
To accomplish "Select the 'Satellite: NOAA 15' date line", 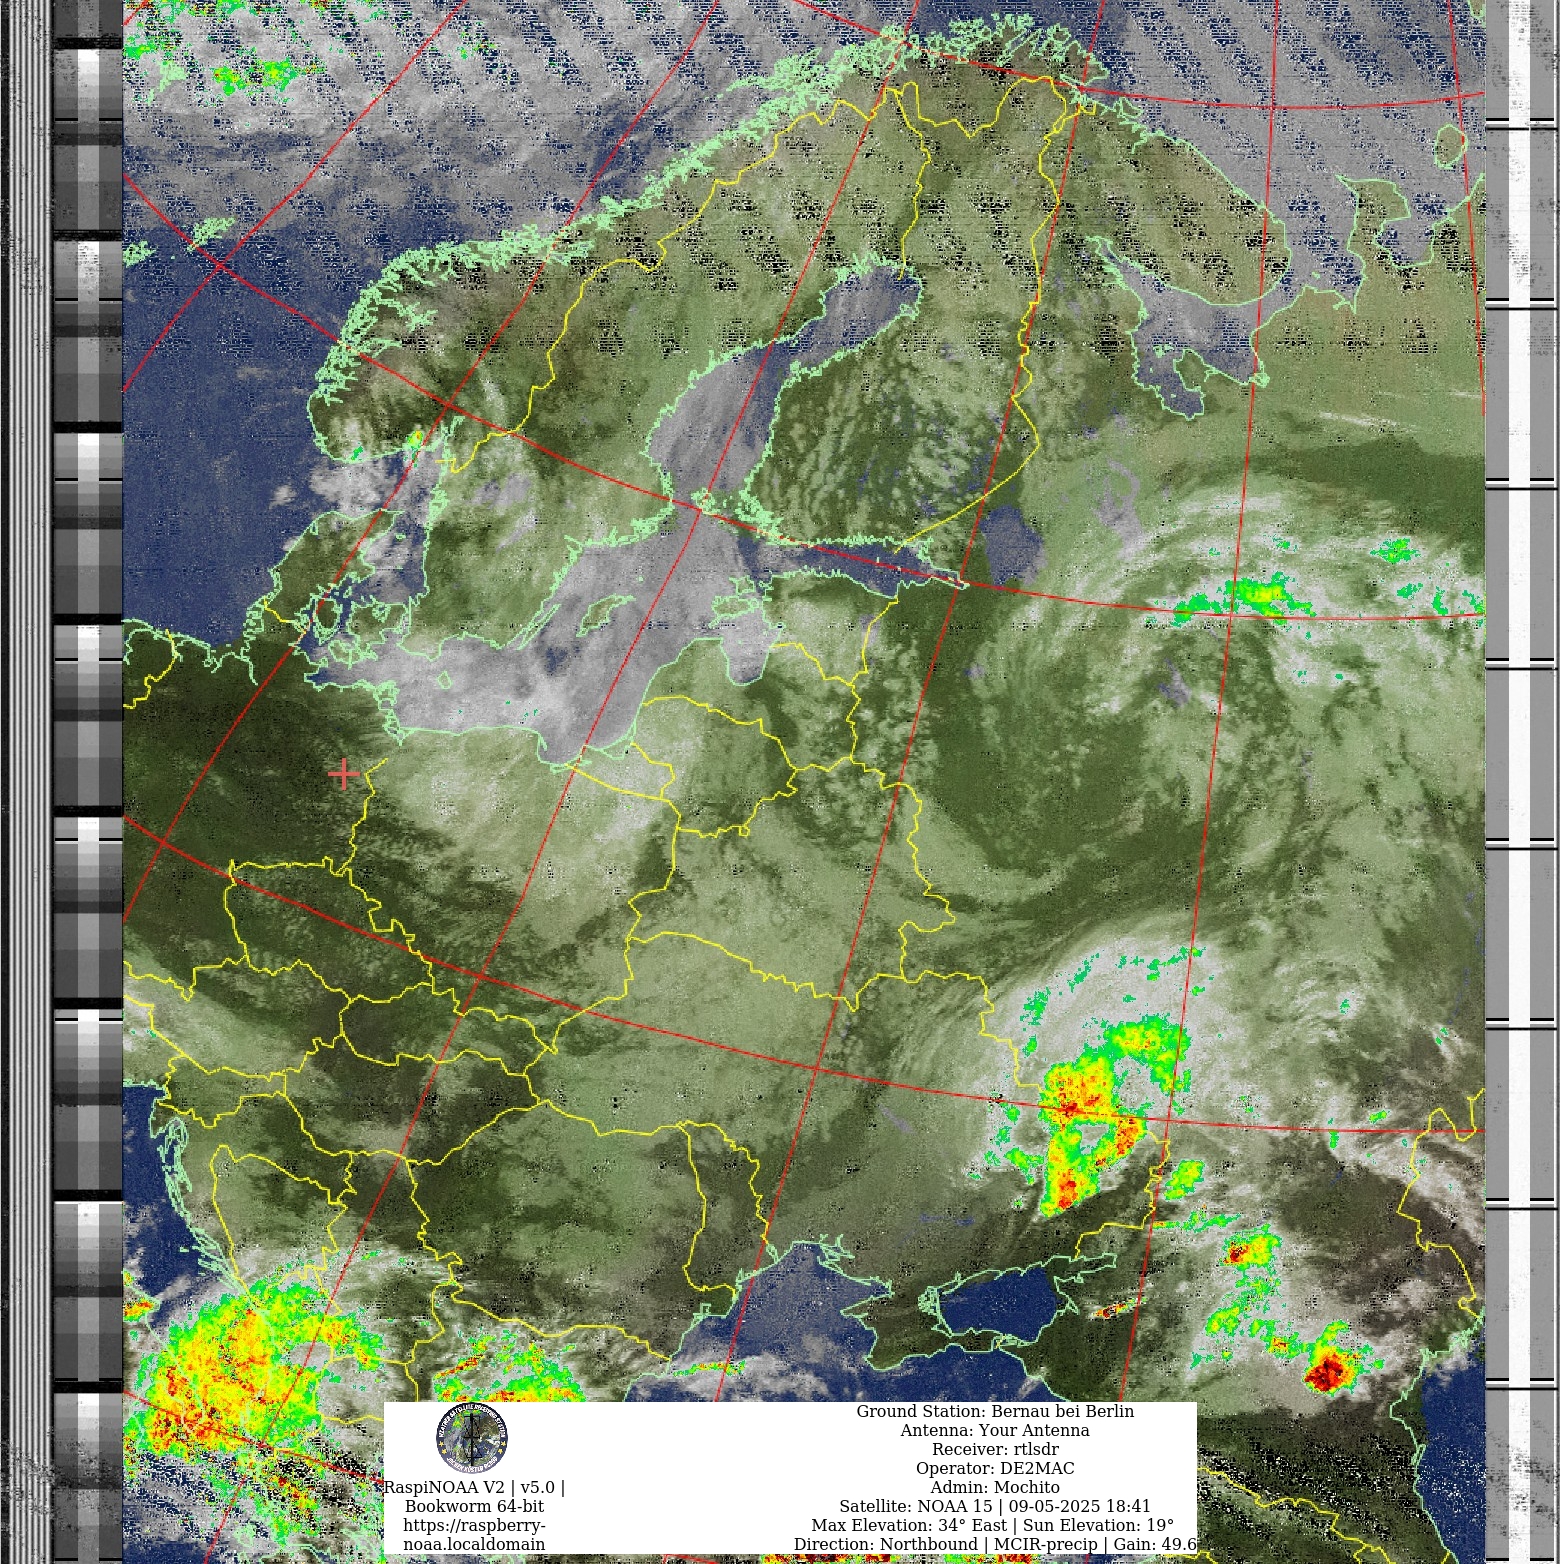I will (995, 1506).
